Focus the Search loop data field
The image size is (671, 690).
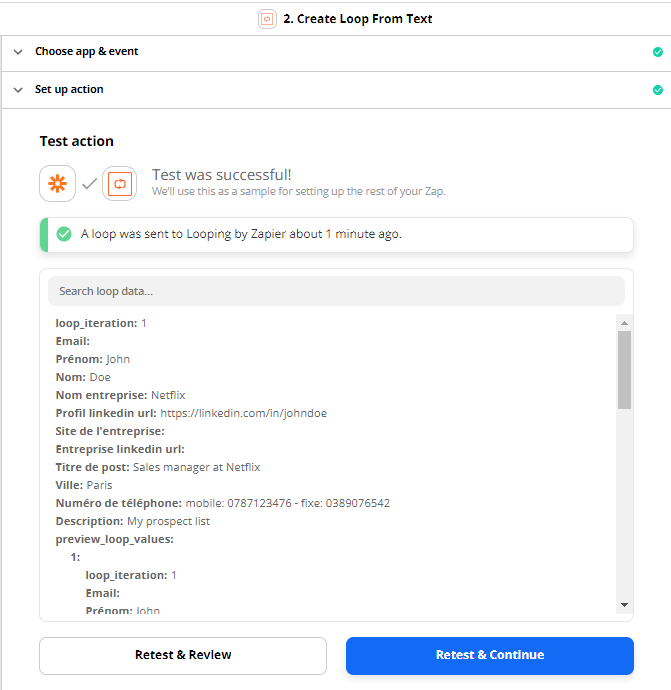coord(336,291)
